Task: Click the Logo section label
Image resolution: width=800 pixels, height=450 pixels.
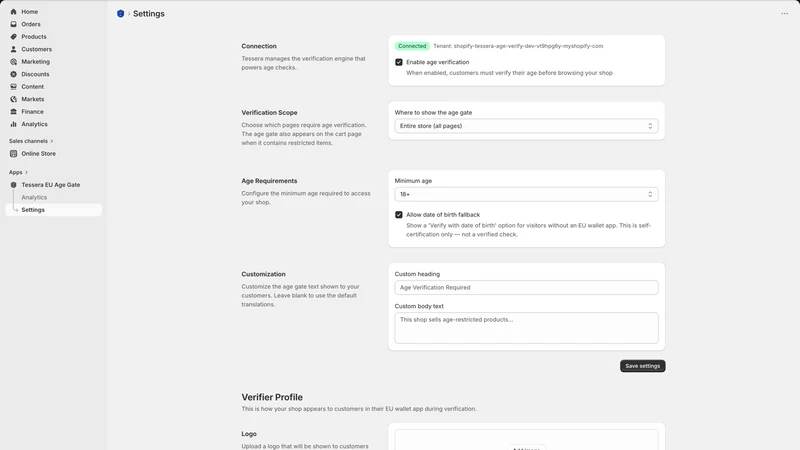Action: pos(249,434)
